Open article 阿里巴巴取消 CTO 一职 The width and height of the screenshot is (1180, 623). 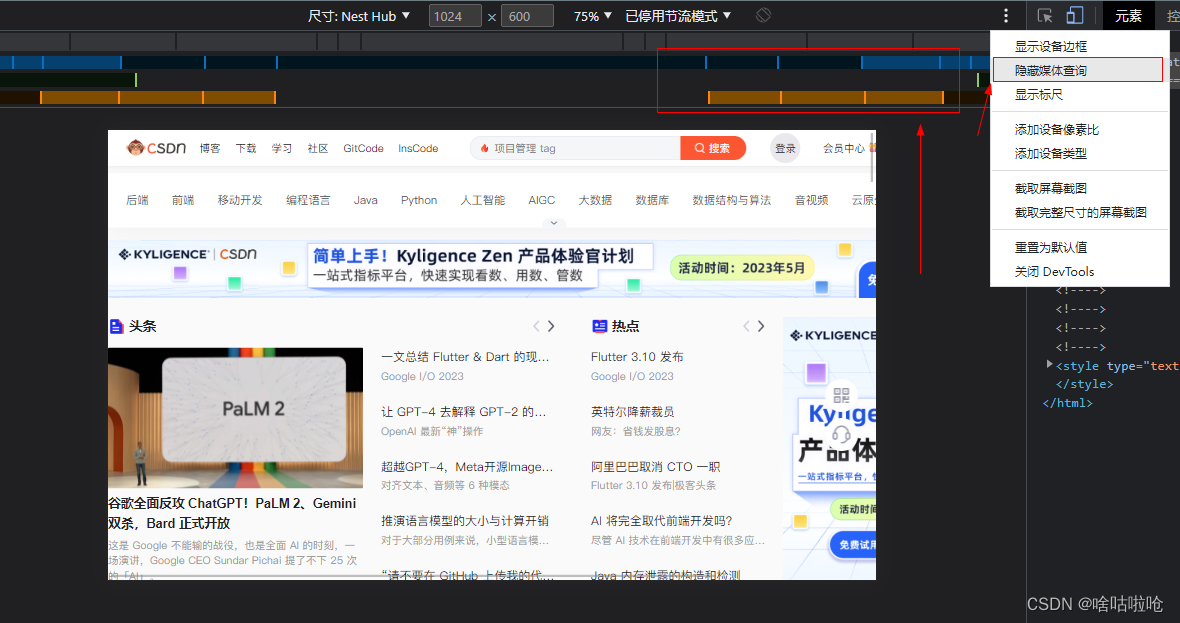click(655, 466)
